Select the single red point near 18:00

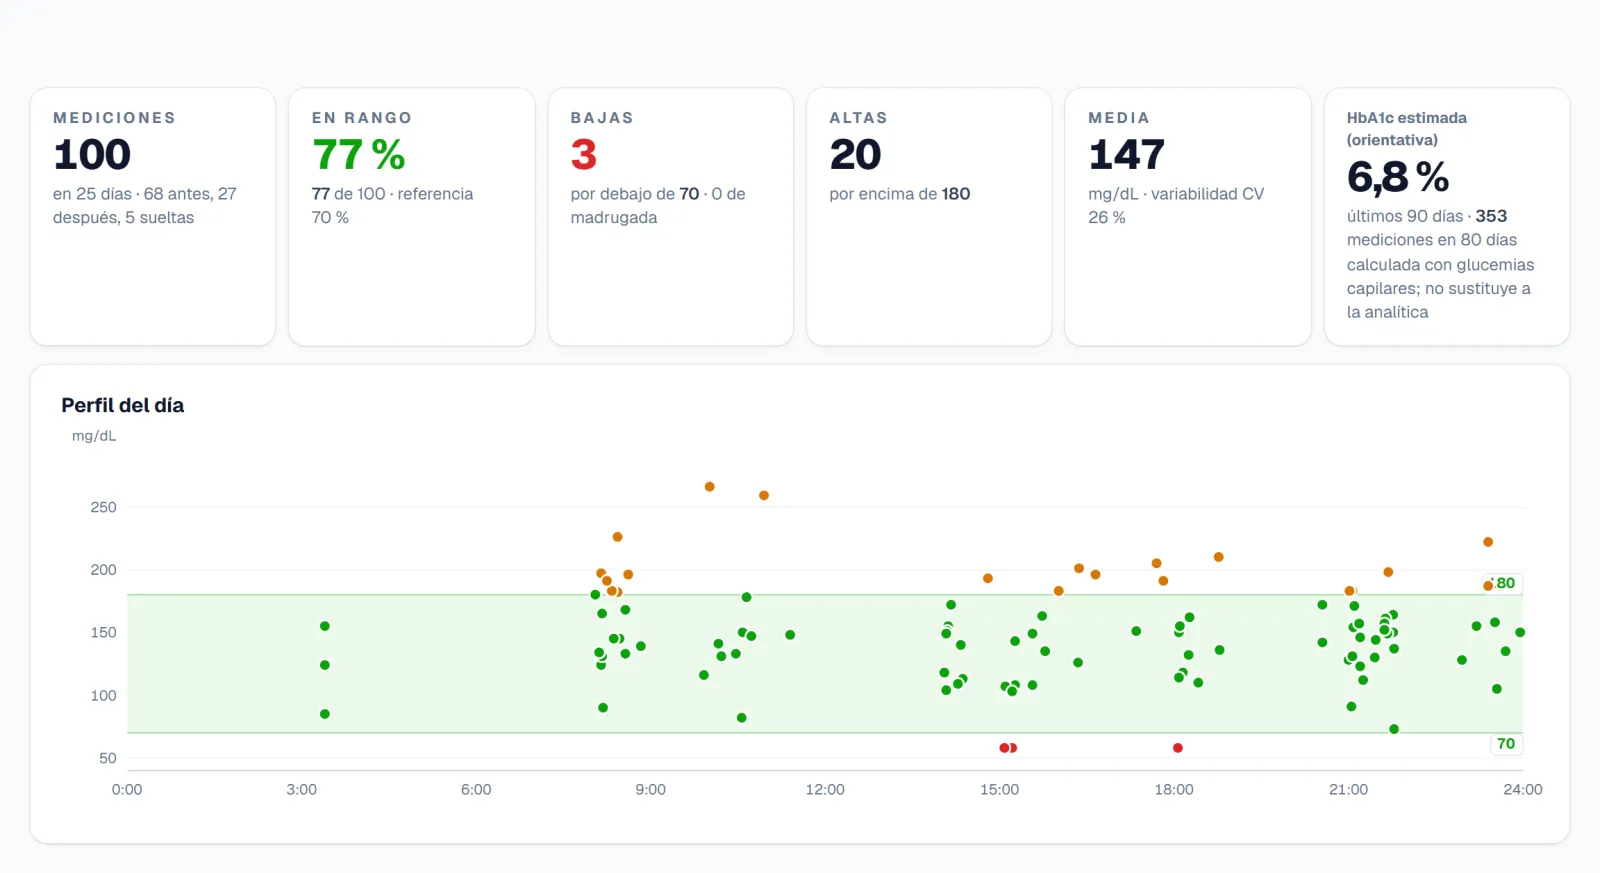click(1178, 748)
